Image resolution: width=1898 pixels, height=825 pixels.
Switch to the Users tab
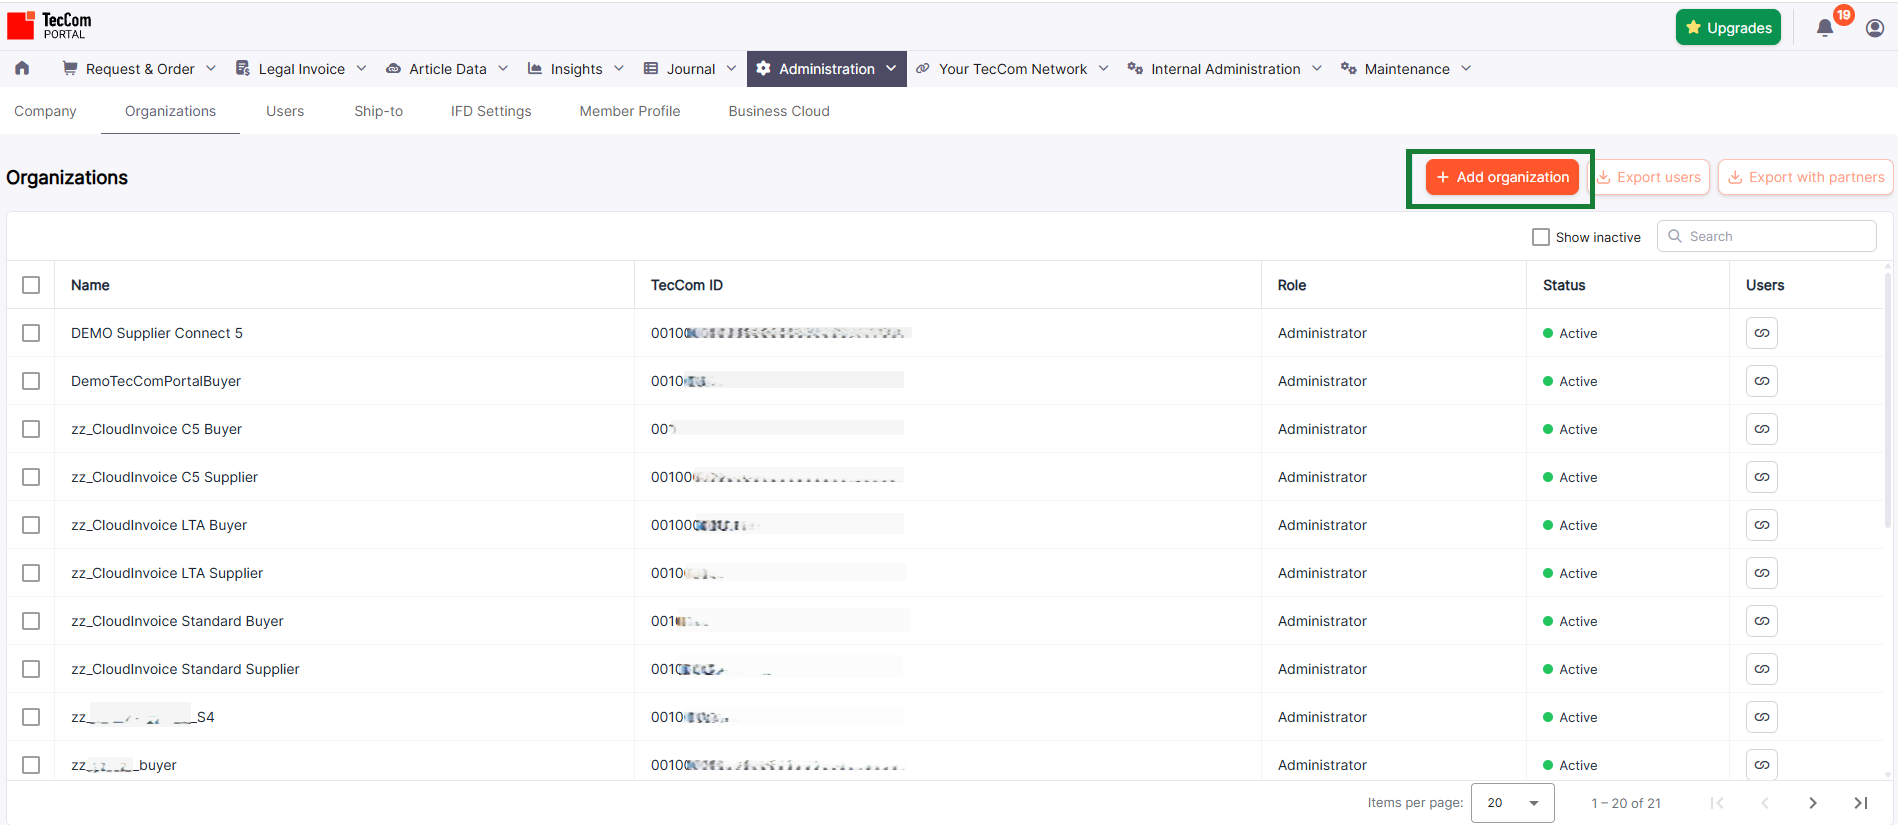tap(285, 111)
